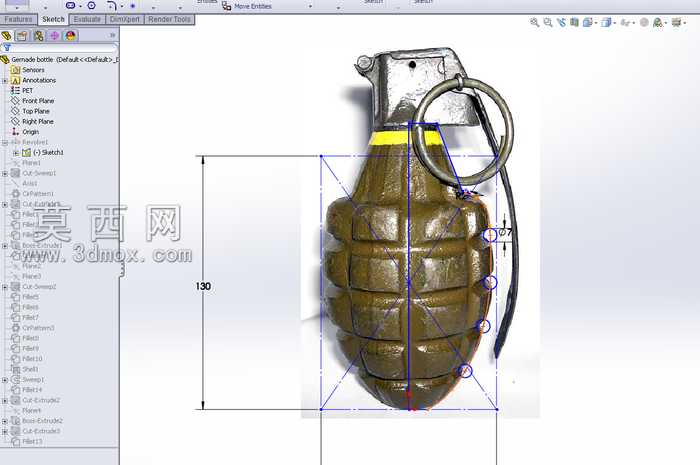Screen dimensions: 700x465
Task: Click the Move Entities button label
Action: 253,6
